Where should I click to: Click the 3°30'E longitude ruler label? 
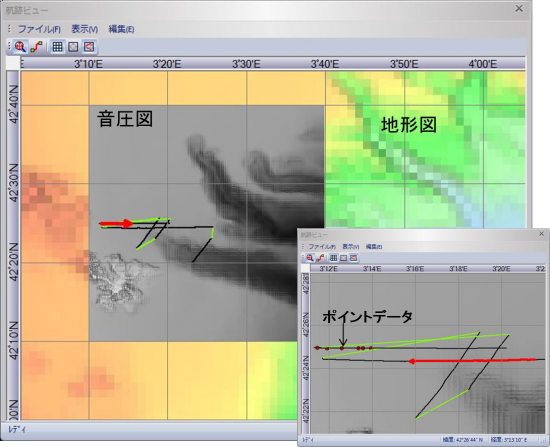click(x=246, y=64)
